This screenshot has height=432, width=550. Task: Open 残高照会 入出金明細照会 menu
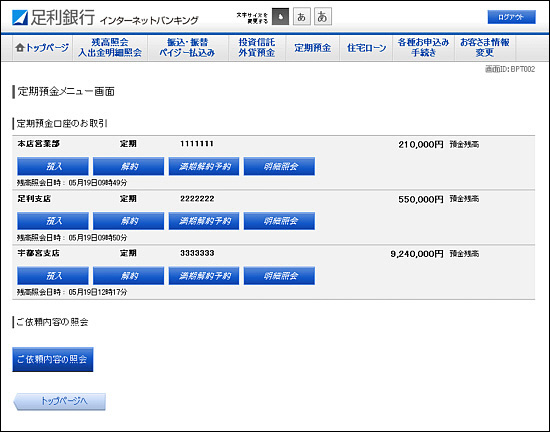(110, 47)
